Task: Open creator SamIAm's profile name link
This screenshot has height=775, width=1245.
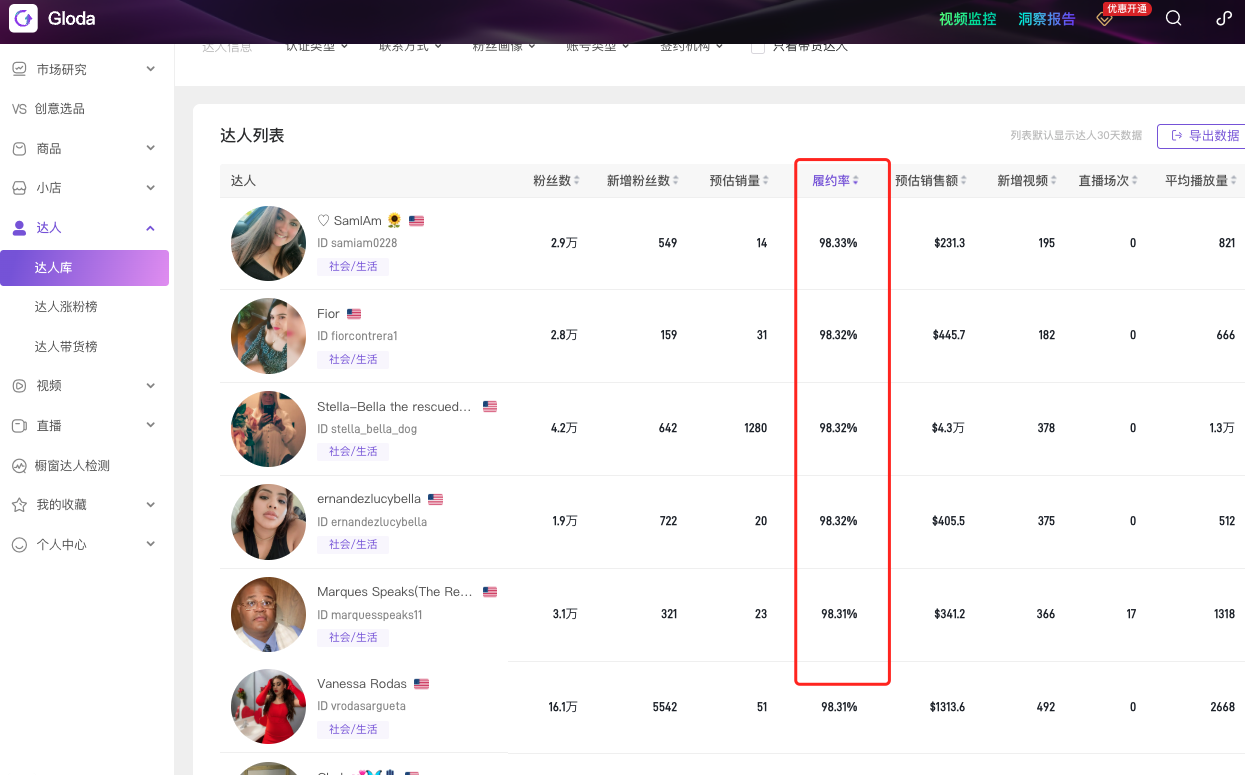Action: coord(359,221)
